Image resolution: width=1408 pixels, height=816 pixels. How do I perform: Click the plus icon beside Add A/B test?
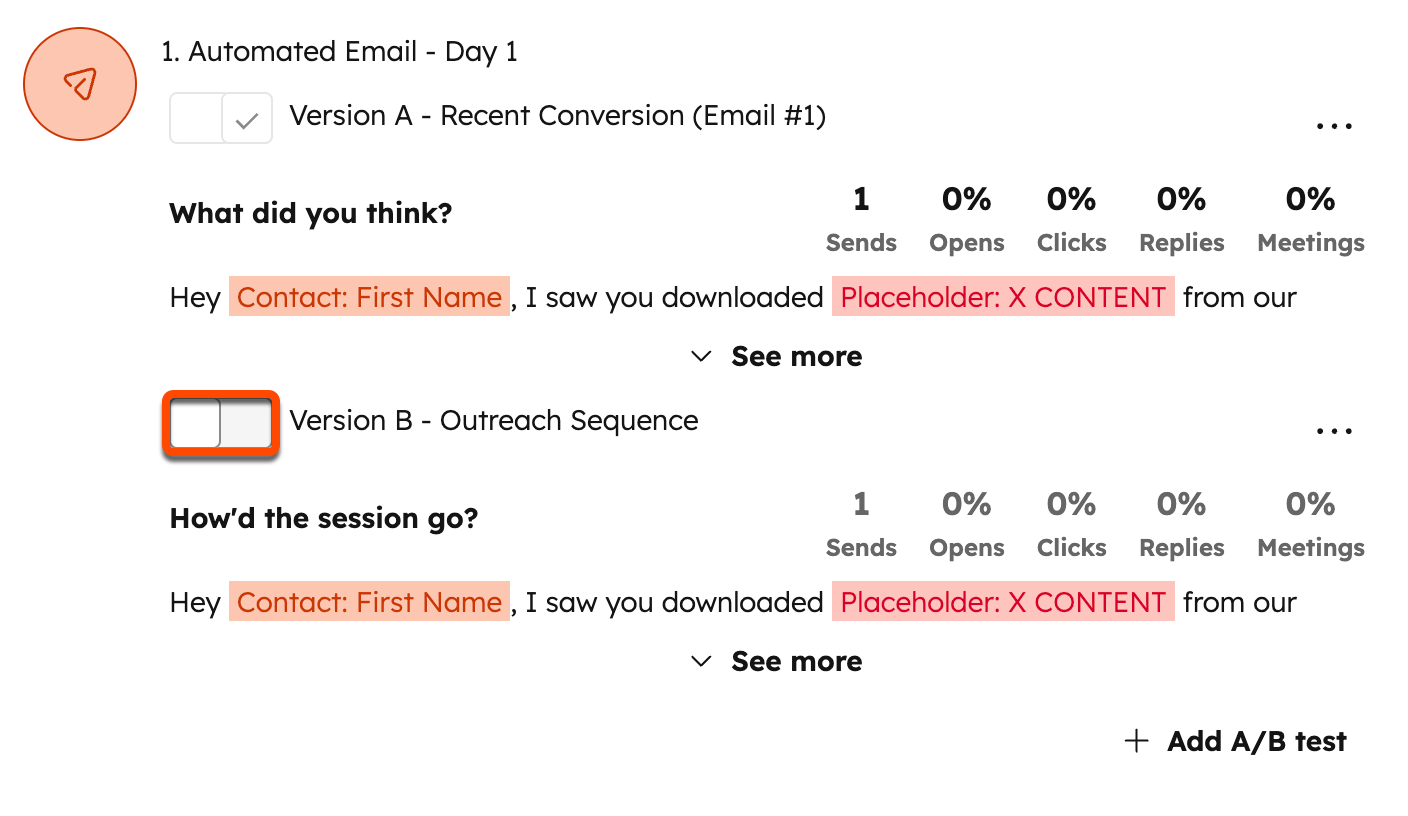click(x=1136, y=741)
